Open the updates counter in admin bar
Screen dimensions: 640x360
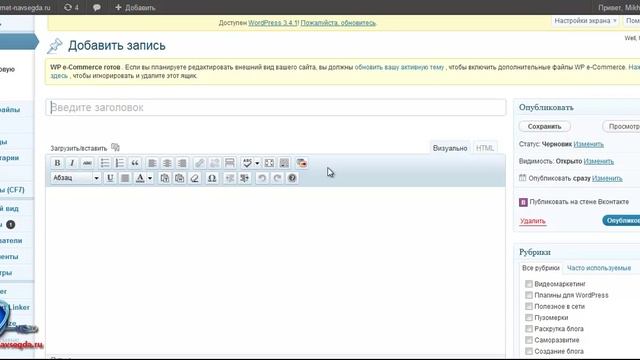(x=71, y=7)
